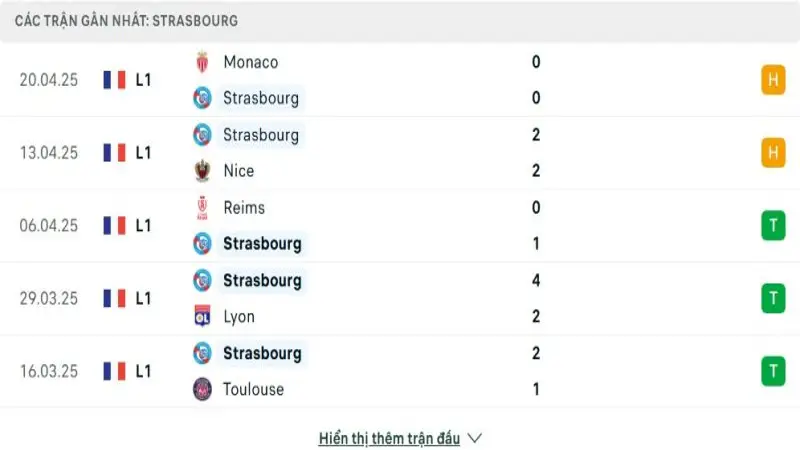The width and height of the screenshot is (800, 450).
Task: Click the green T badge for Reims match
Action: click(773, 226)
